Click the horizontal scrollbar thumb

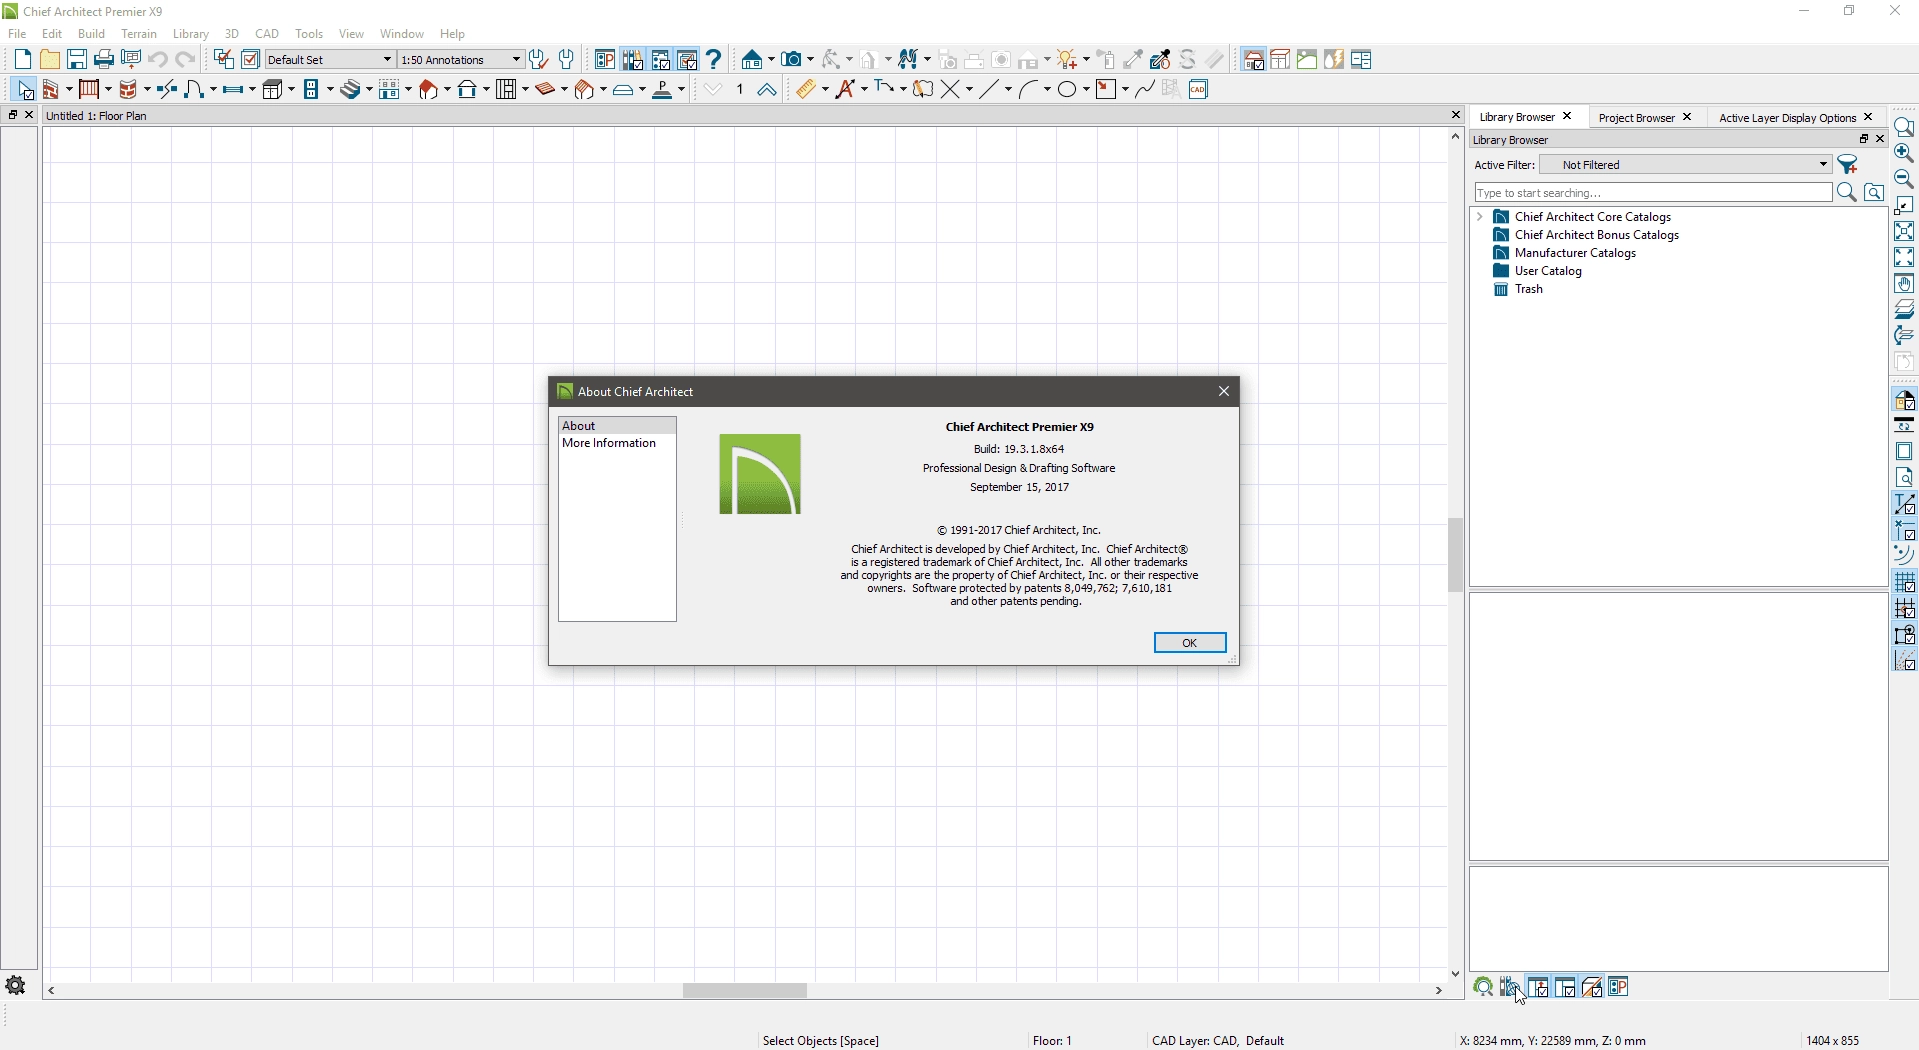pos(745,991)
